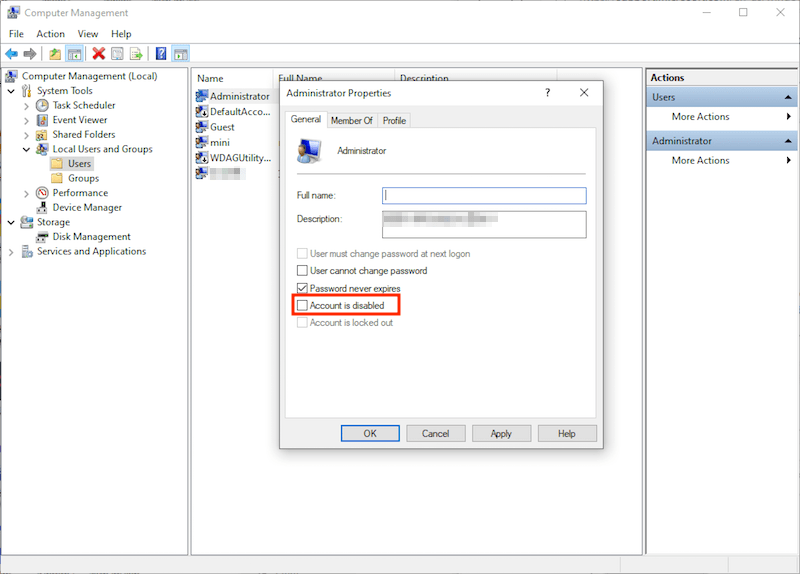
Task: Expand Services and Applications node
Action: [11, 252]
